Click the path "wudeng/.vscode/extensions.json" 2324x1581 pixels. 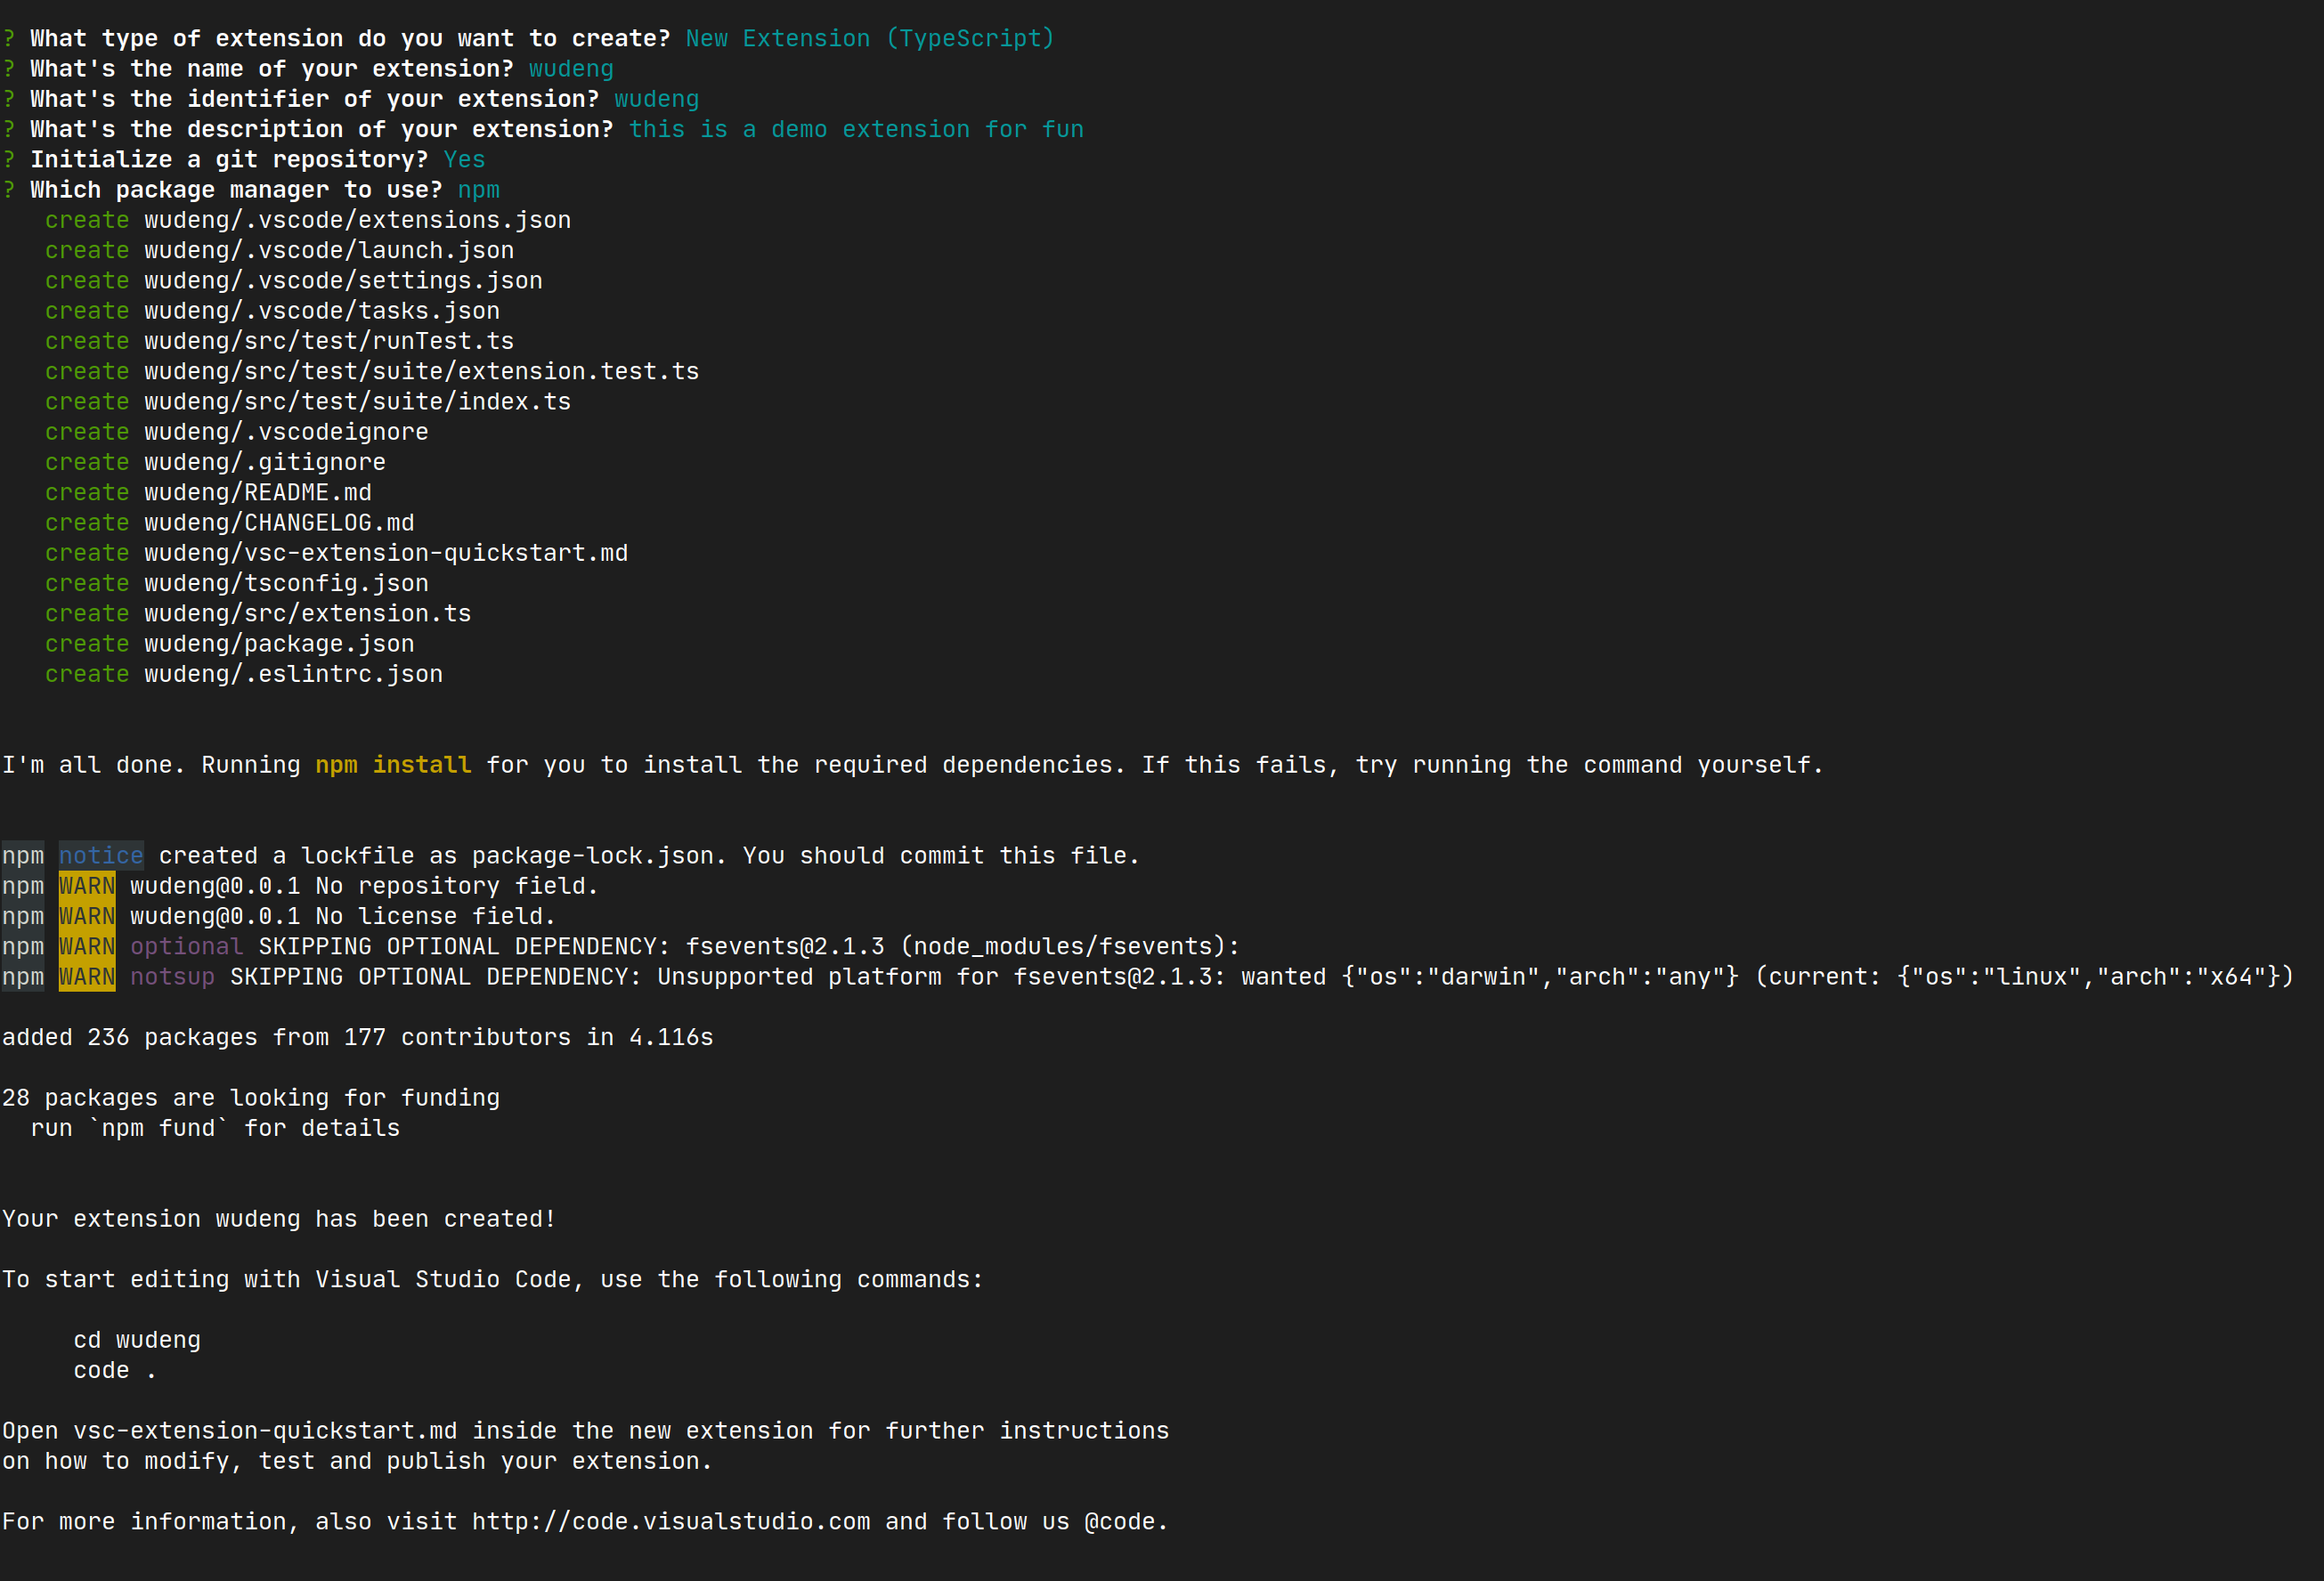(358, 220)
